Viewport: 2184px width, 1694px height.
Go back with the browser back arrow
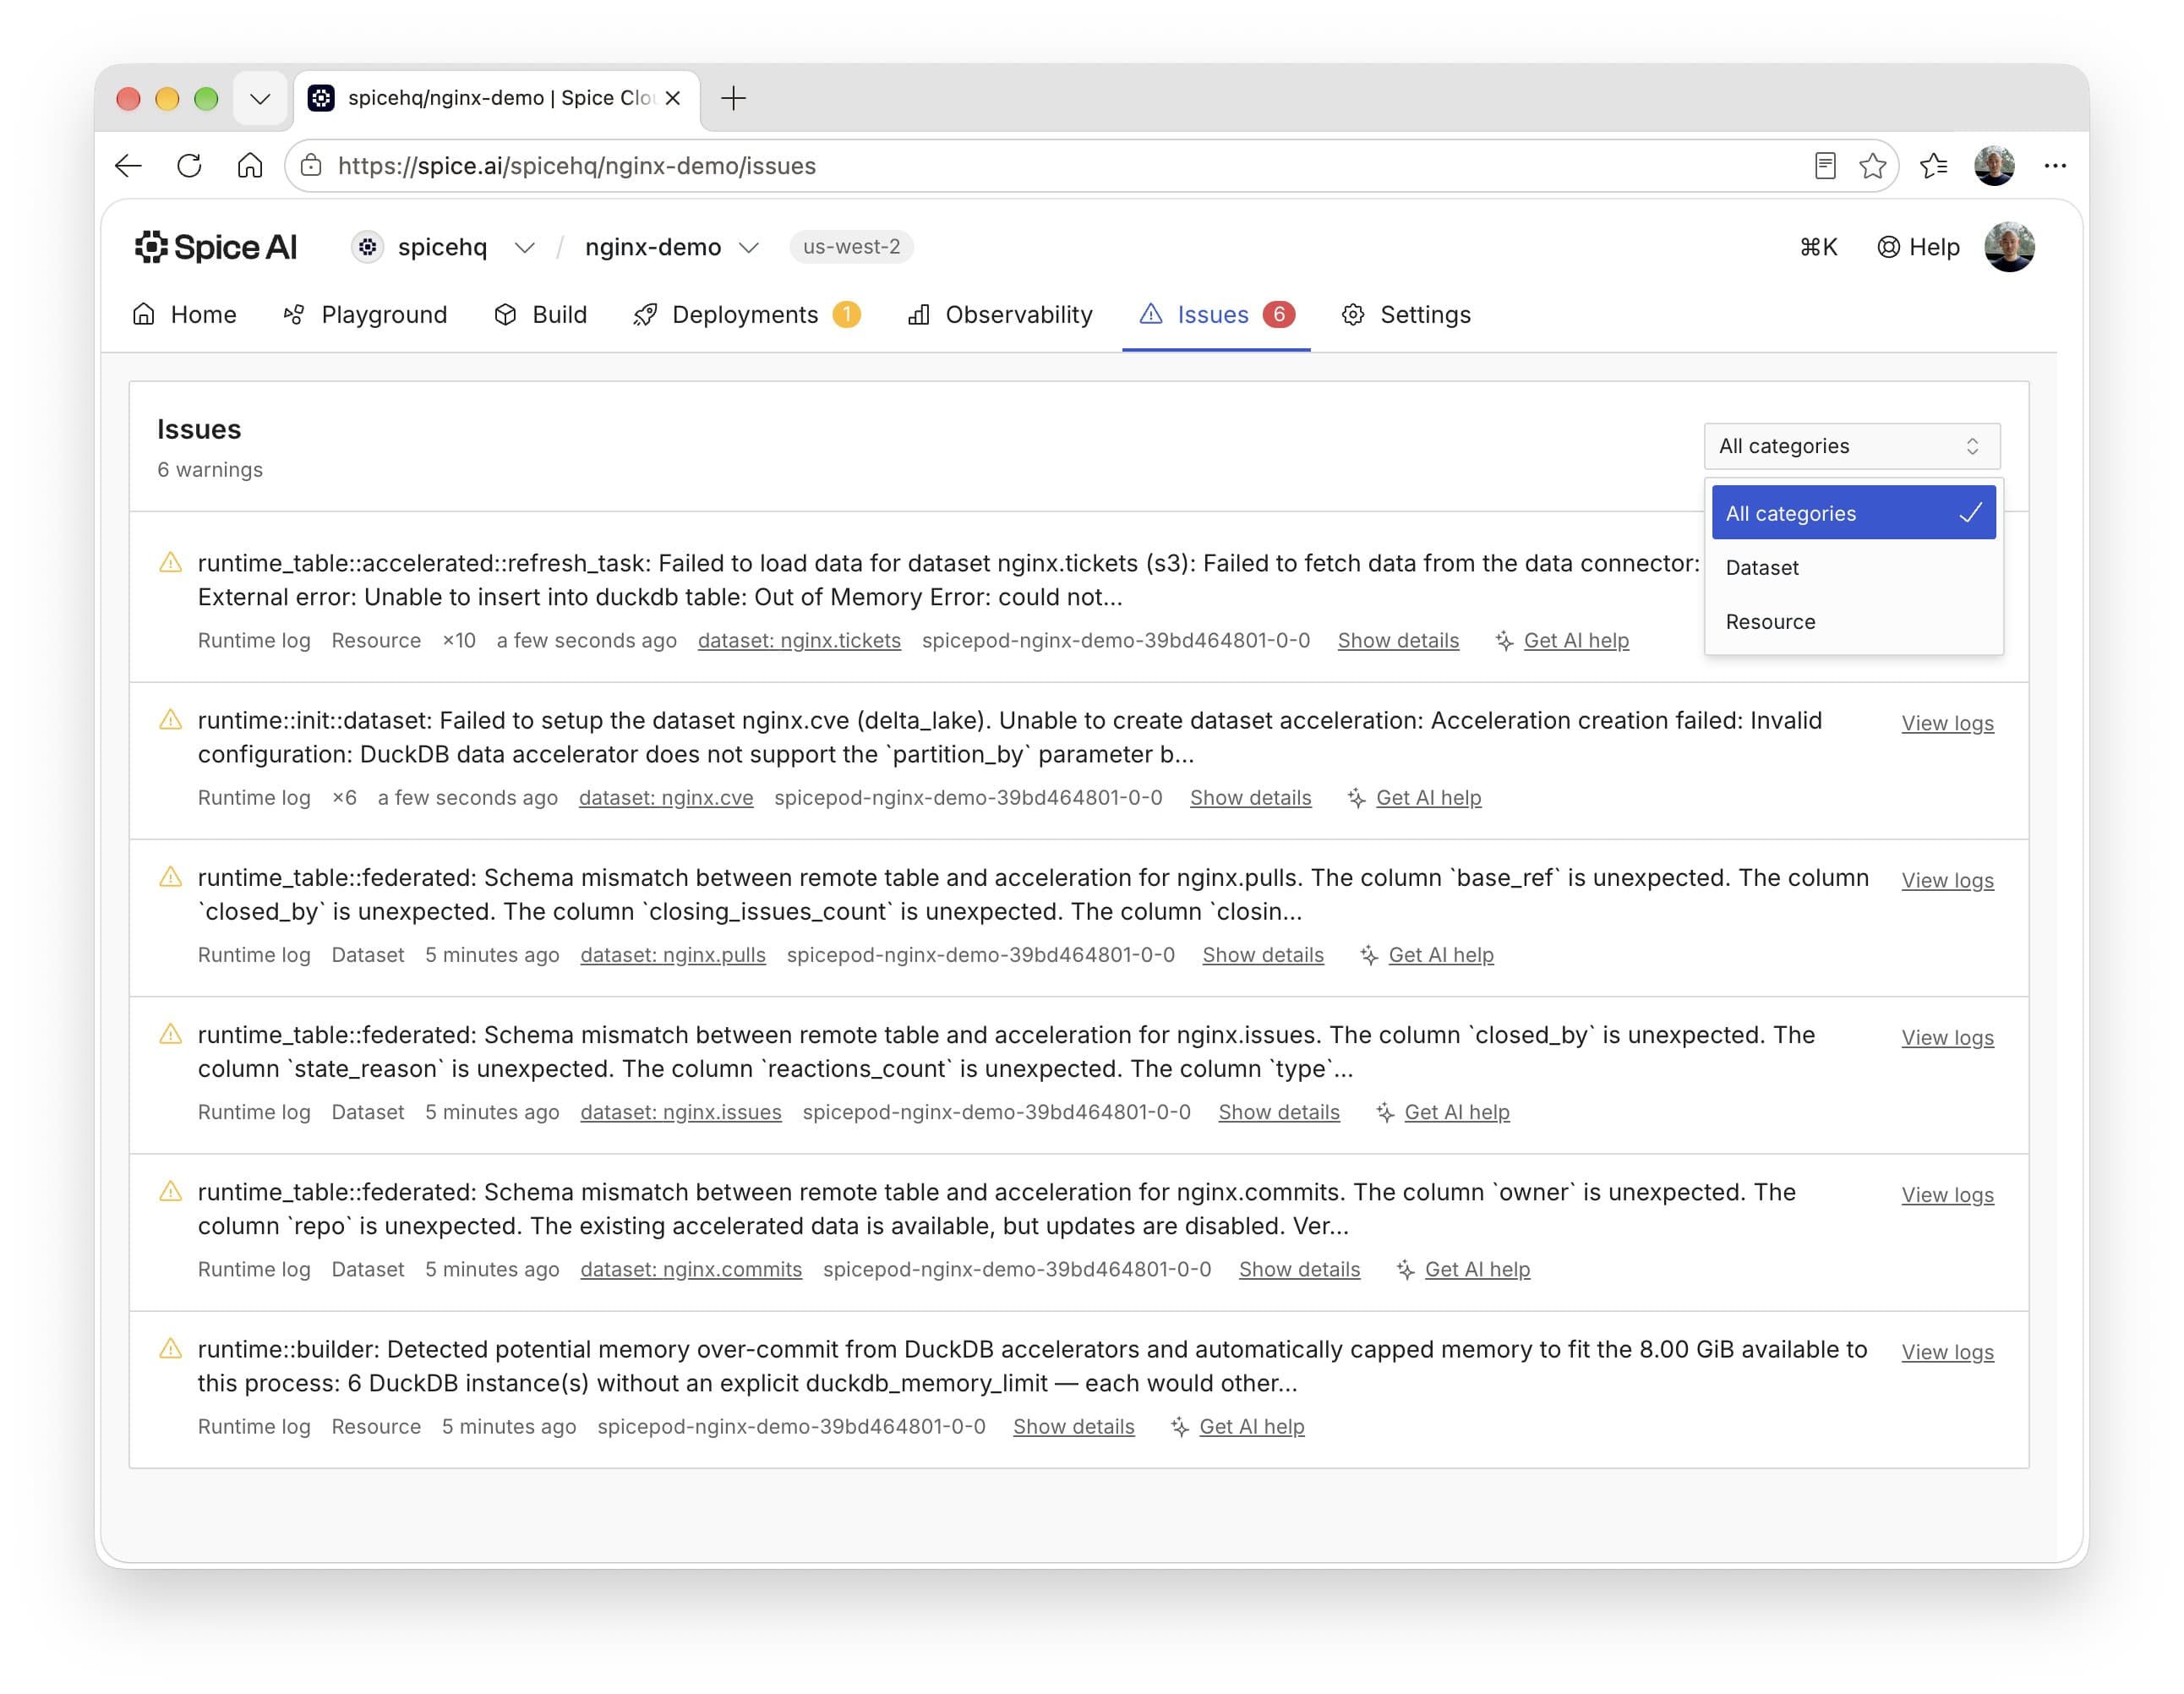(128, 166)
